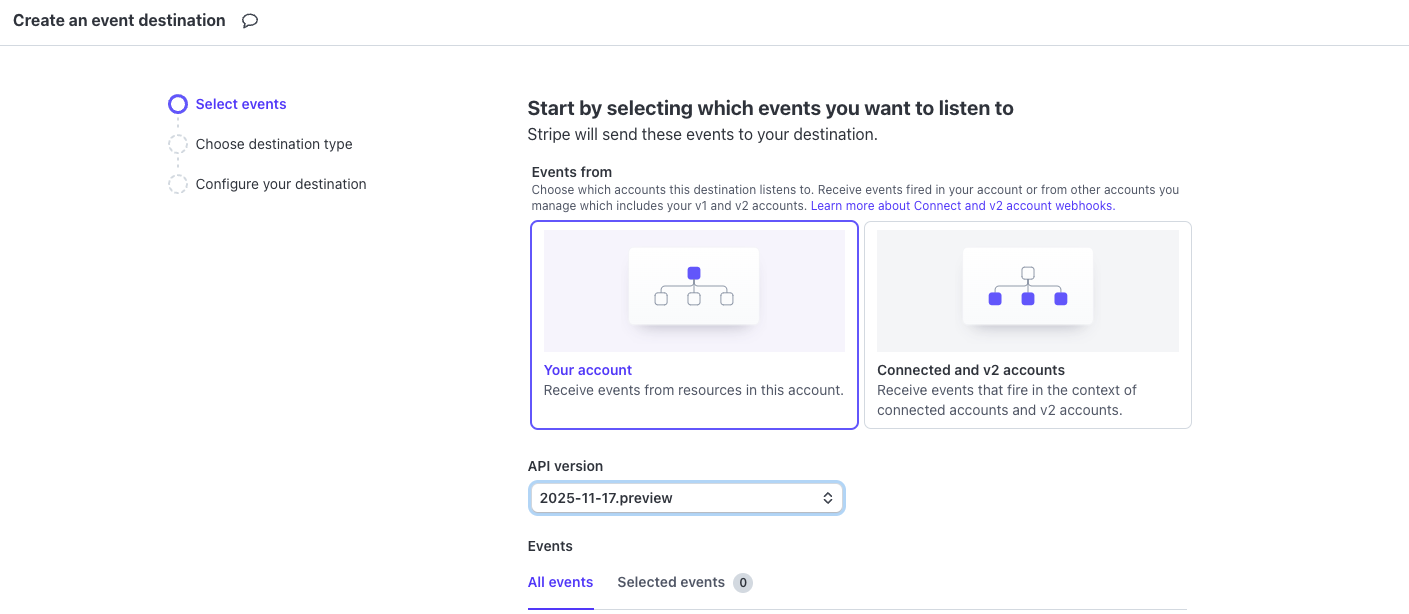This screenshot has height=614, width=1409.
Task: Click the Your account link label
Action: pyautogui.click(x=587, y=370)
